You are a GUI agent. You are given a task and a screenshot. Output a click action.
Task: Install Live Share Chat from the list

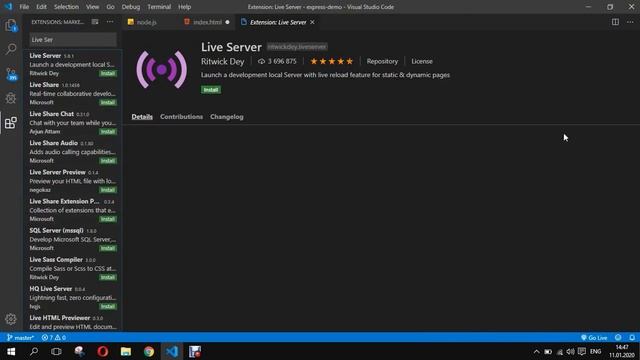click(108, 132)
